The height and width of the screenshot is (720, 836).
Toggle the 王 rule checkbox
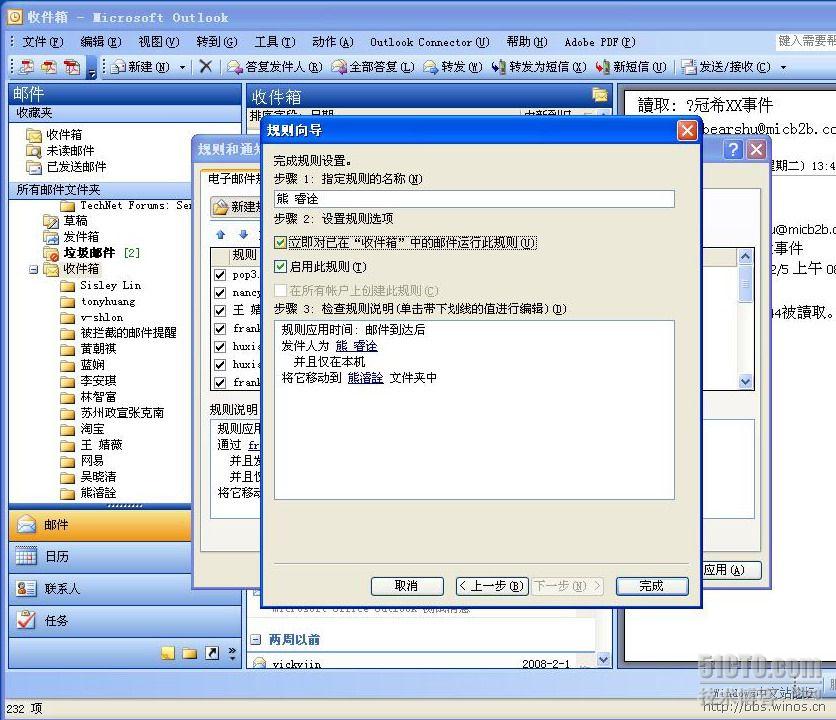tap(219, 310)
